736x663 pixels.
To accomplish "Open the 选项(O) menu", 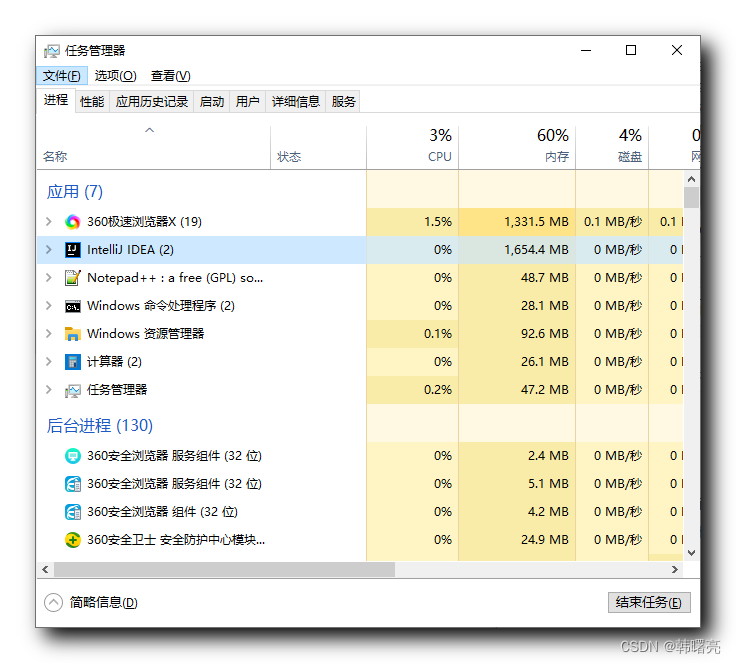I will 115,76.
